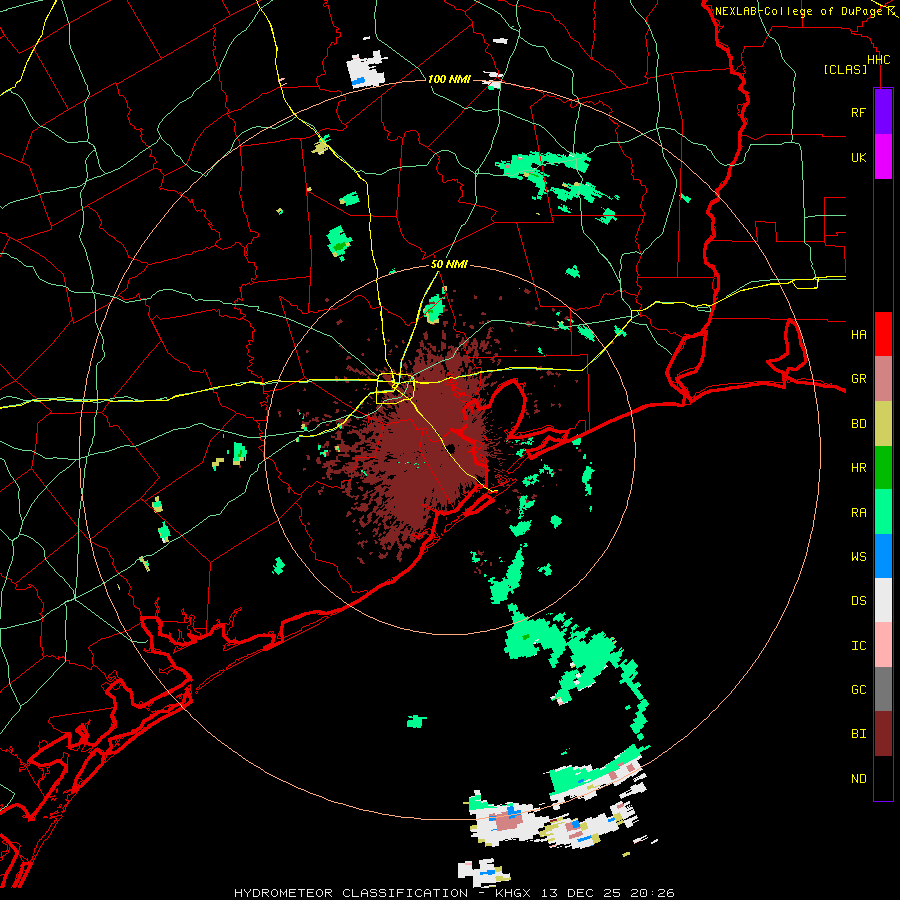Click the HHC product label
The width and height of the screenshot is (900, 900).
(878, 60)
